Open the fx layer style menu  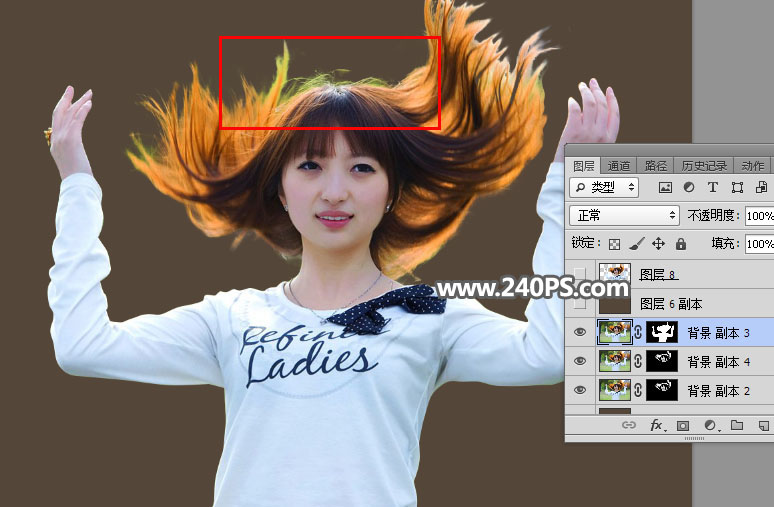657,425
